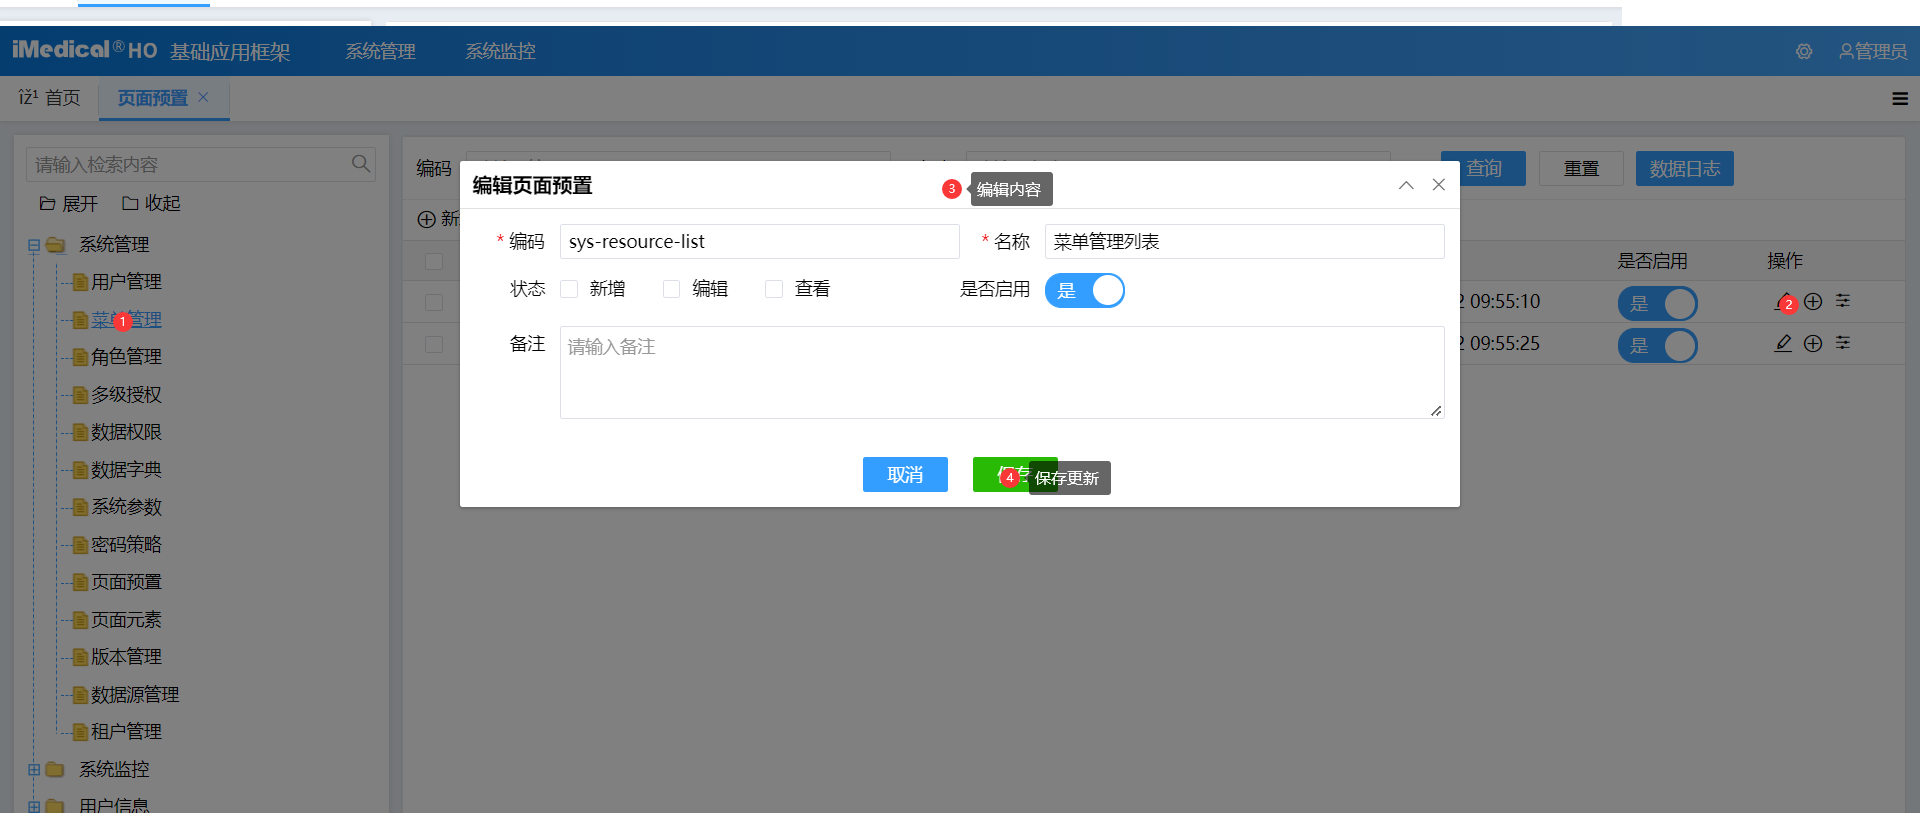The image size is (1920, 813).
Task: Select 数据权限 in the tree
Action: click(126, 432)
